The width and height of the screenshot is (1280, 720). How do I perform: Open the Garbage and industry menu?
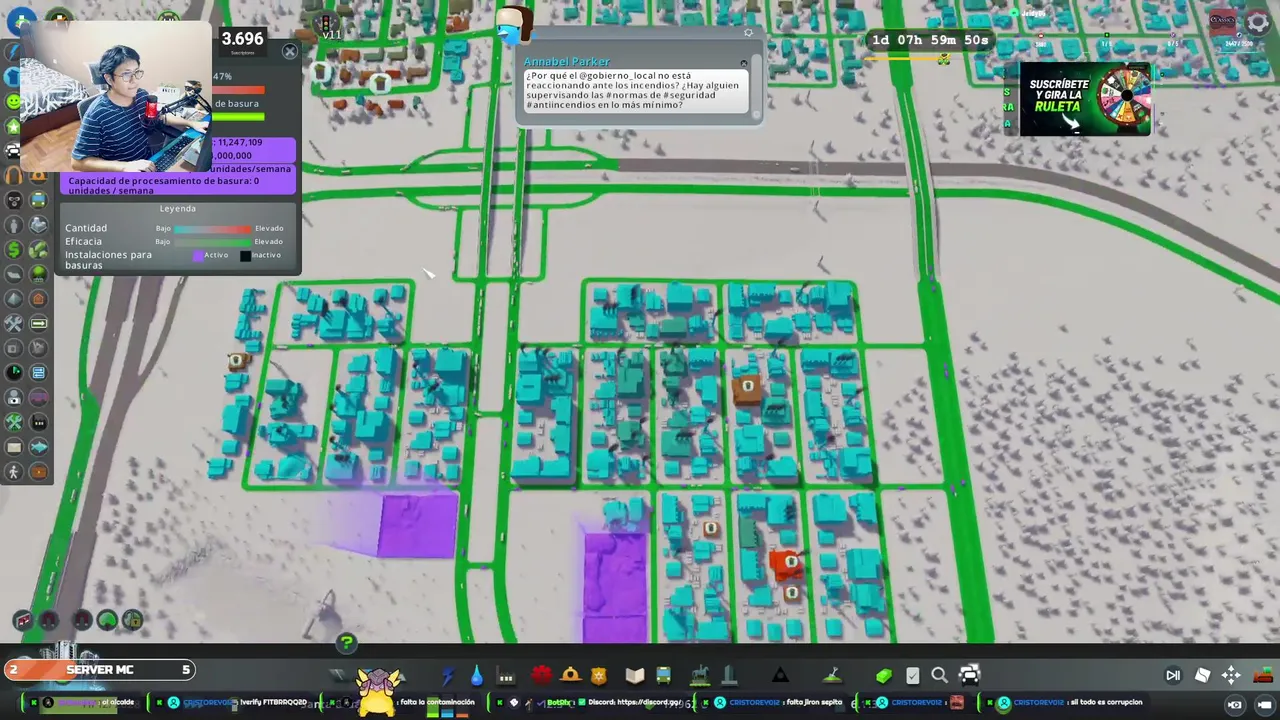click(x=506, y=676)
